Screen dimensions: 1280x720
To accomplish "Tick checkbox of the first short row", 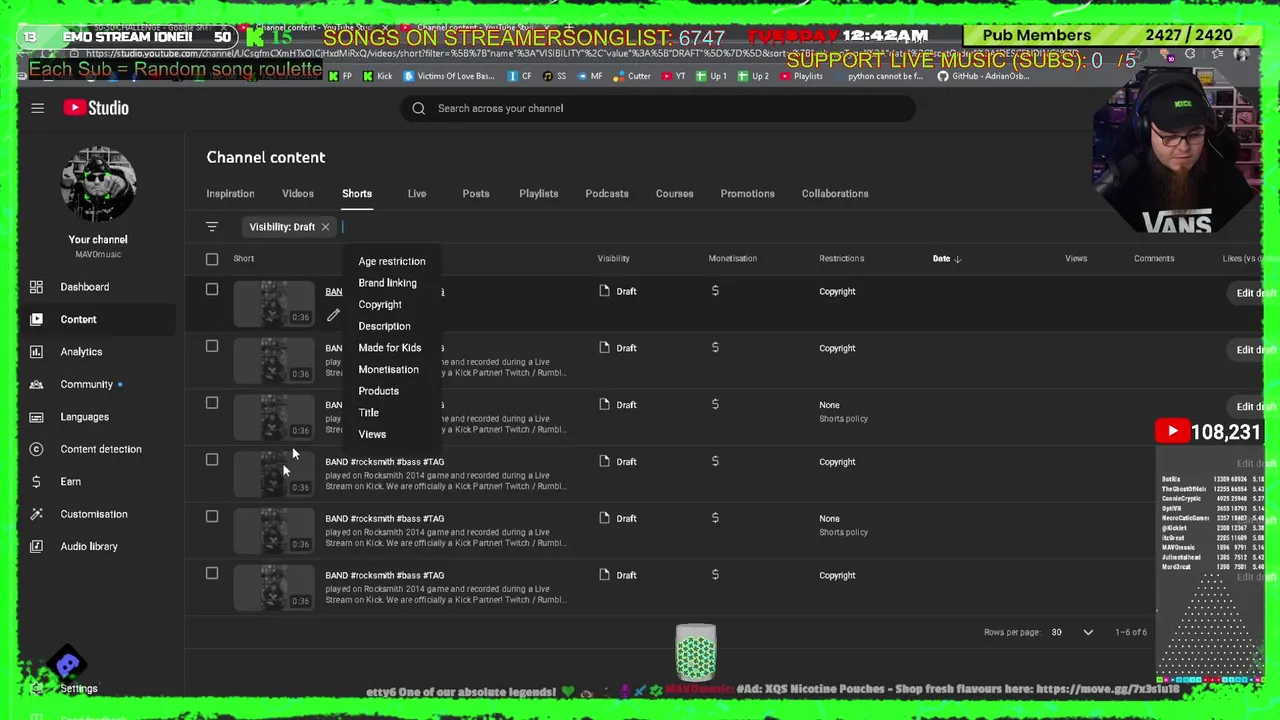I will tap(212, 290).
